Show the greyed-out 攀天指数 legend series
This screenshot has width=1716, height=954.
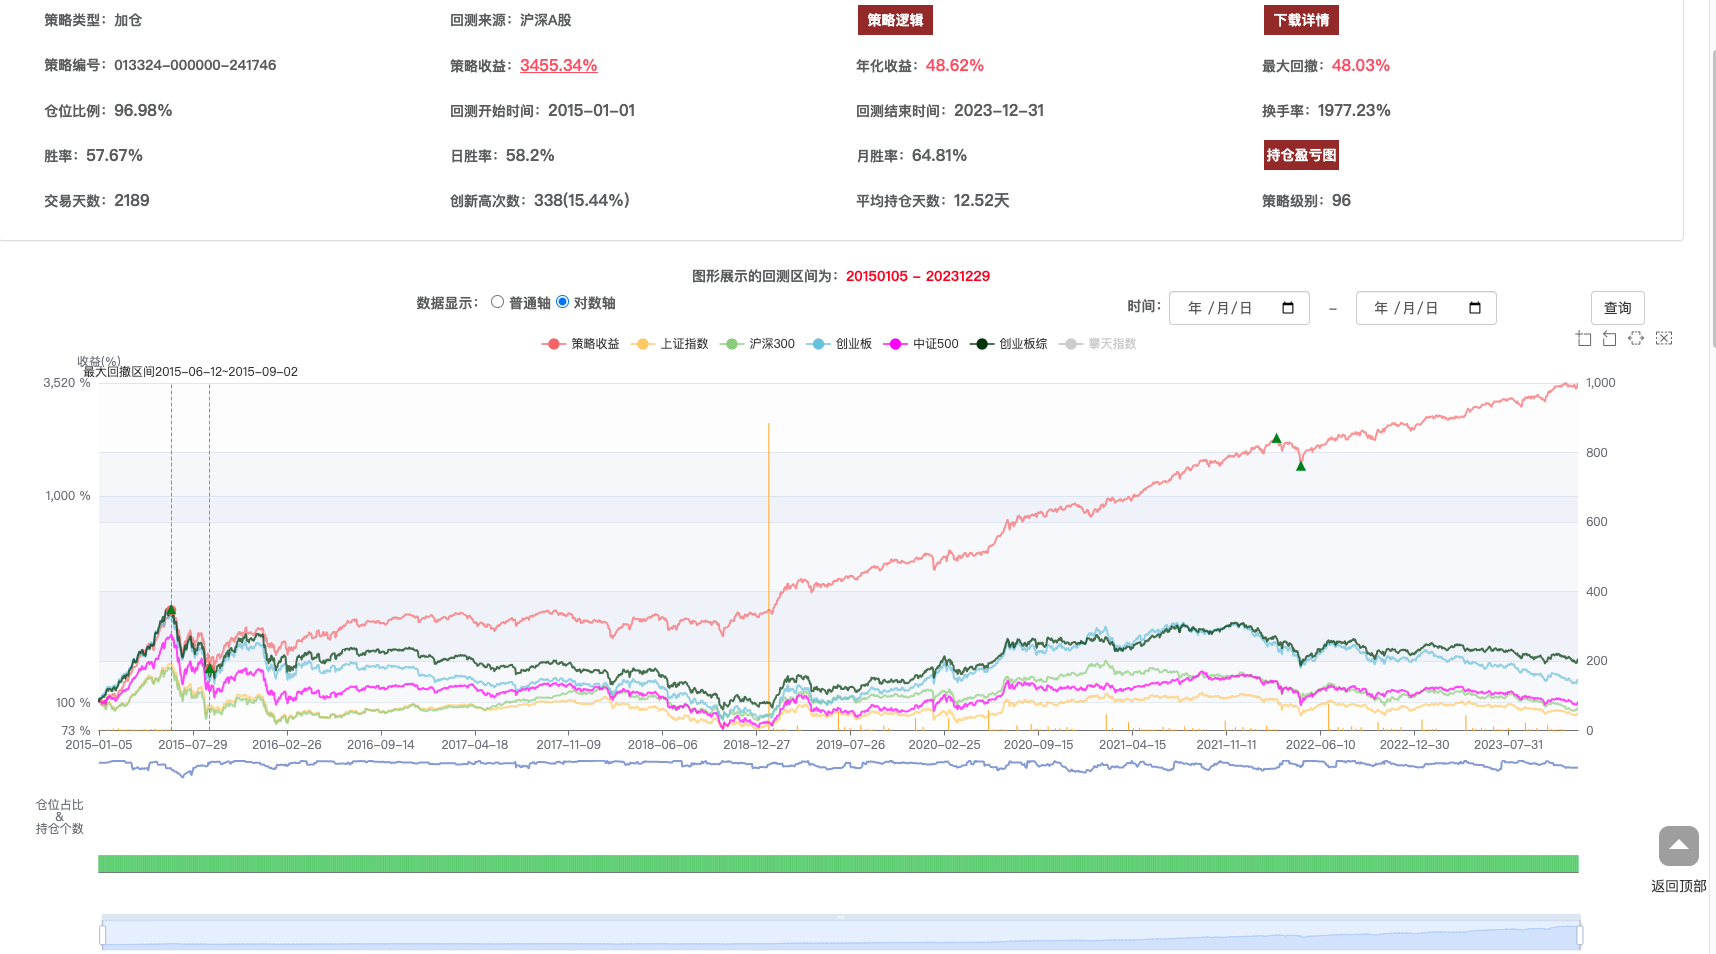click(x=1097, y=344)
